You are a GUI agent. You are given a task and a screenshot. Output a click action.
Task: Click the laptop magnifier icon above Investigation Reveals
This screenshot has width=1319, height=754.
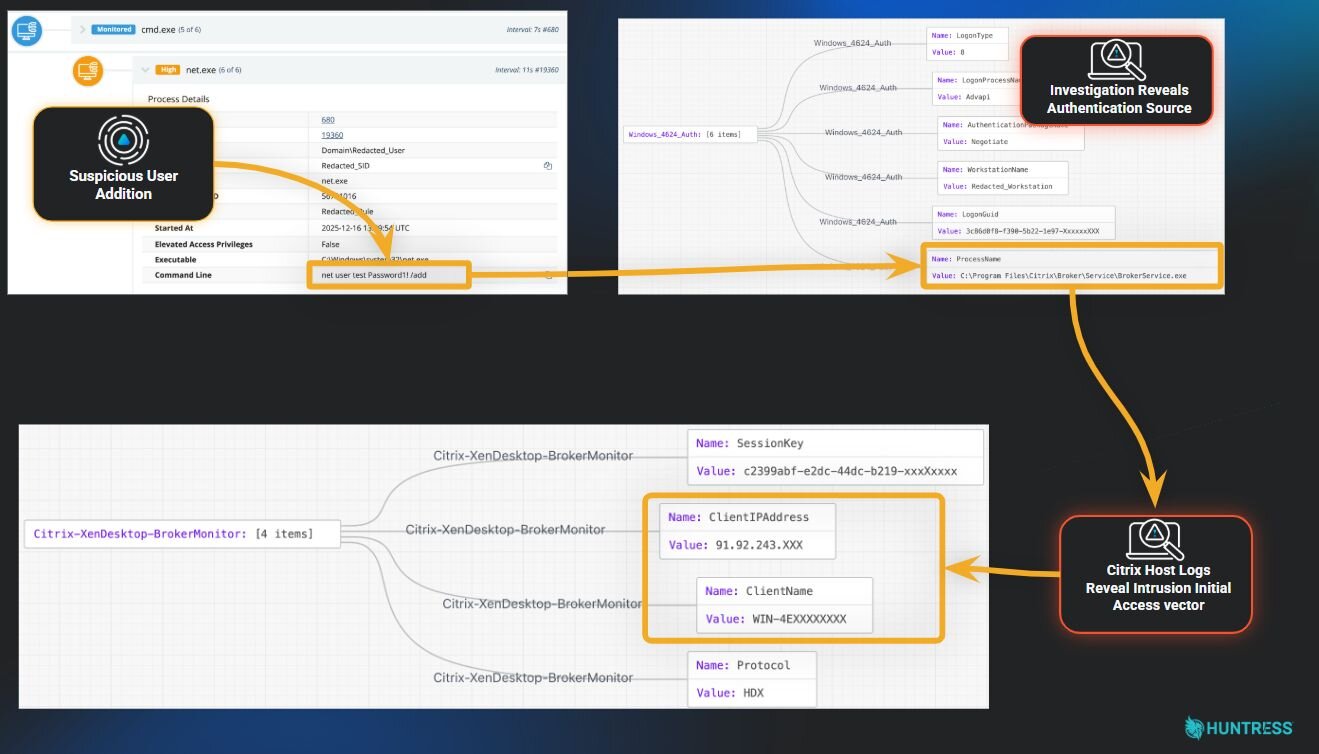coord(1118,61)
